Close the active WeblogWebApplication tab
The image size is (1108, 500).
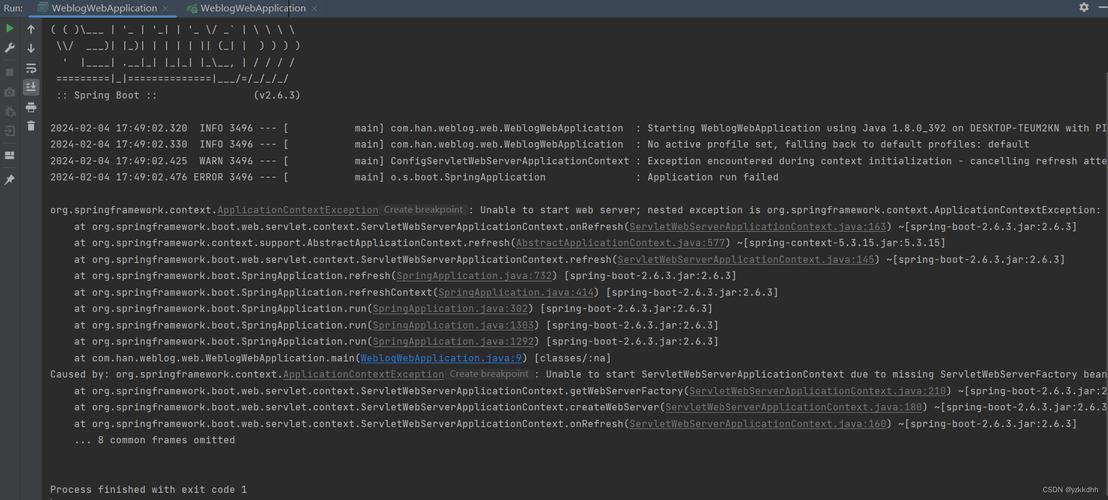point(166,8)
